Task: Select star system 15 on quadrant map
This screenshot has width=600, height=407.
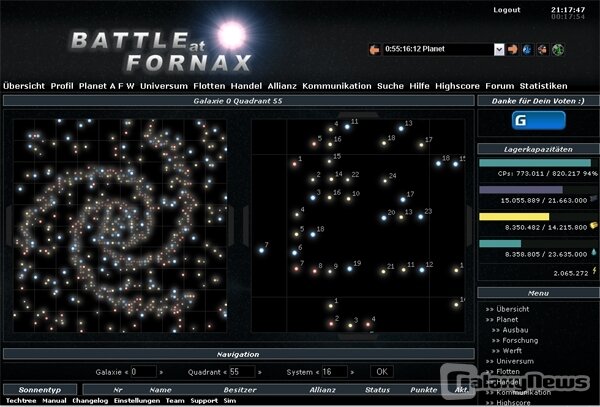Action: click(x=329, y=161)
